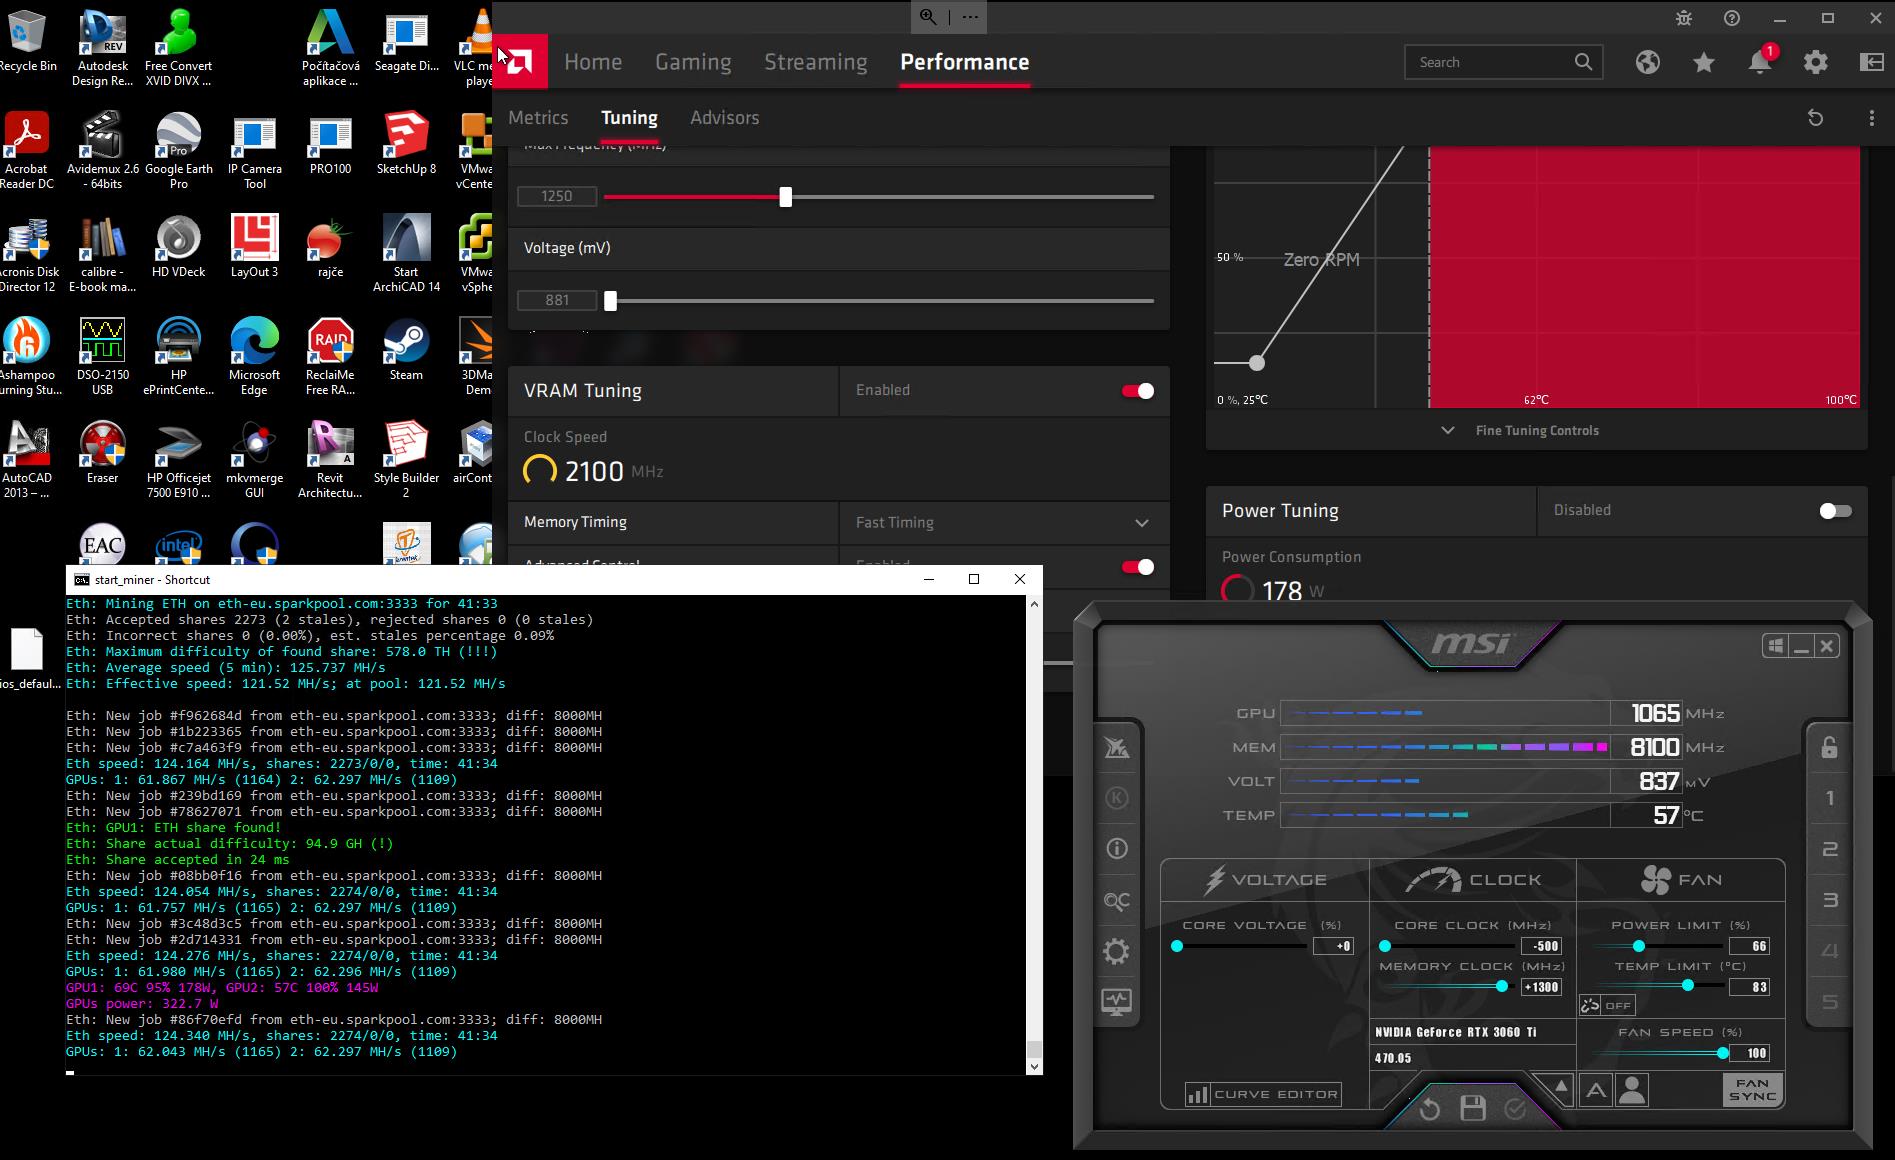Open Recycle Bin on desktop
Image resolution: width=1895 pixels, height=1160 pixels.
pos(27,41)
